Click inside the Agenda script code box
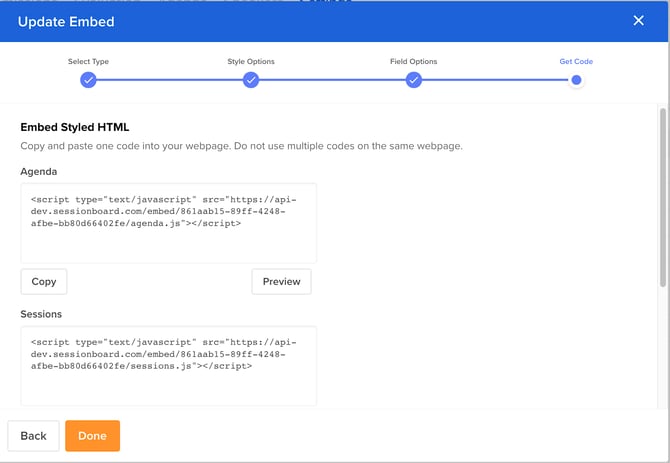The height and width of the screenshot is (463, 670). [x=168, y=222]
